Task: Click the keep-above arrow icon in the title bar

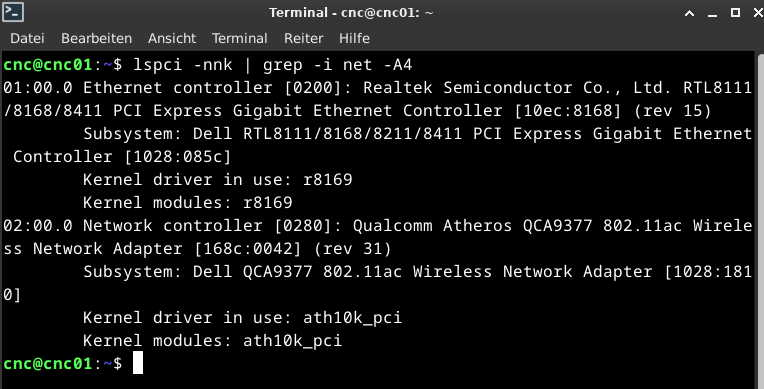Action: pyautogui.click(x=689, y=14)
